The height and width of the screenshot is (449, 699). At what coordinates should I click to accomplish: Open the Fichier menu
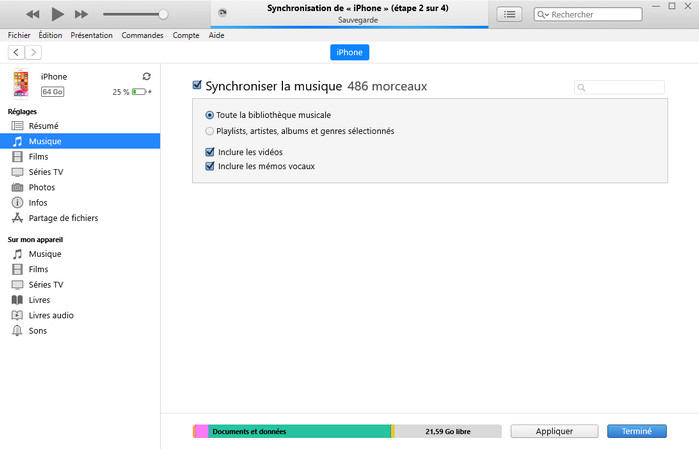point(19,35)
